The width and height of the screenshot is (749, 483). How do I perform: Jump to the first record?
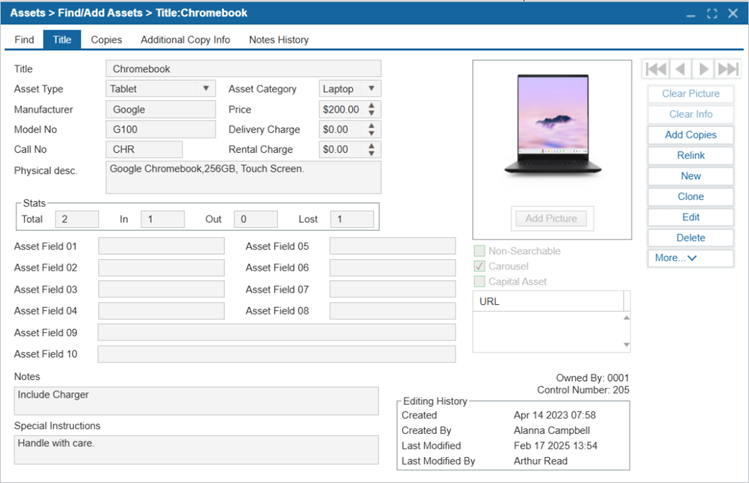[656, 69]
